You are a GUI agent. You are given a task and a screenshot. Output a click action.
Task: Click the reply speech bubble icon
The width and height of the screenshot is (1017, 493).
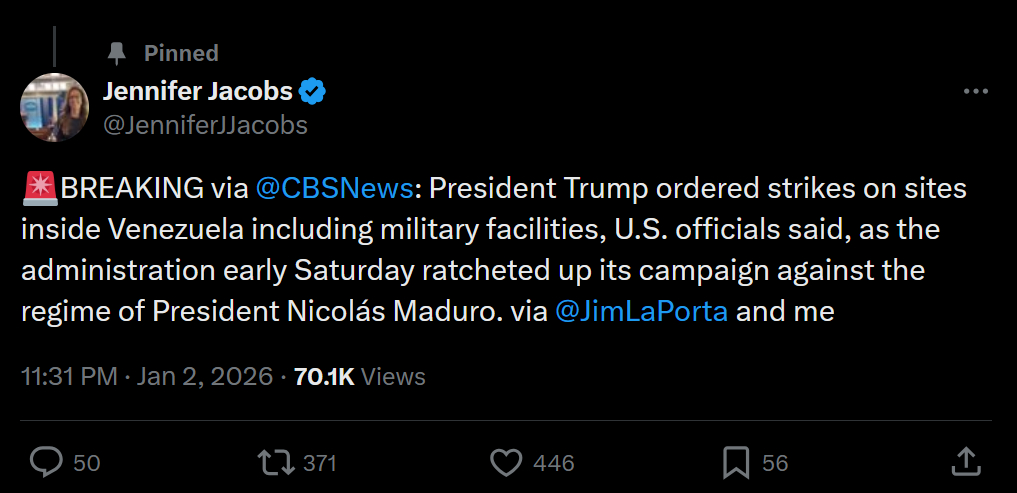tap(47, 463)
